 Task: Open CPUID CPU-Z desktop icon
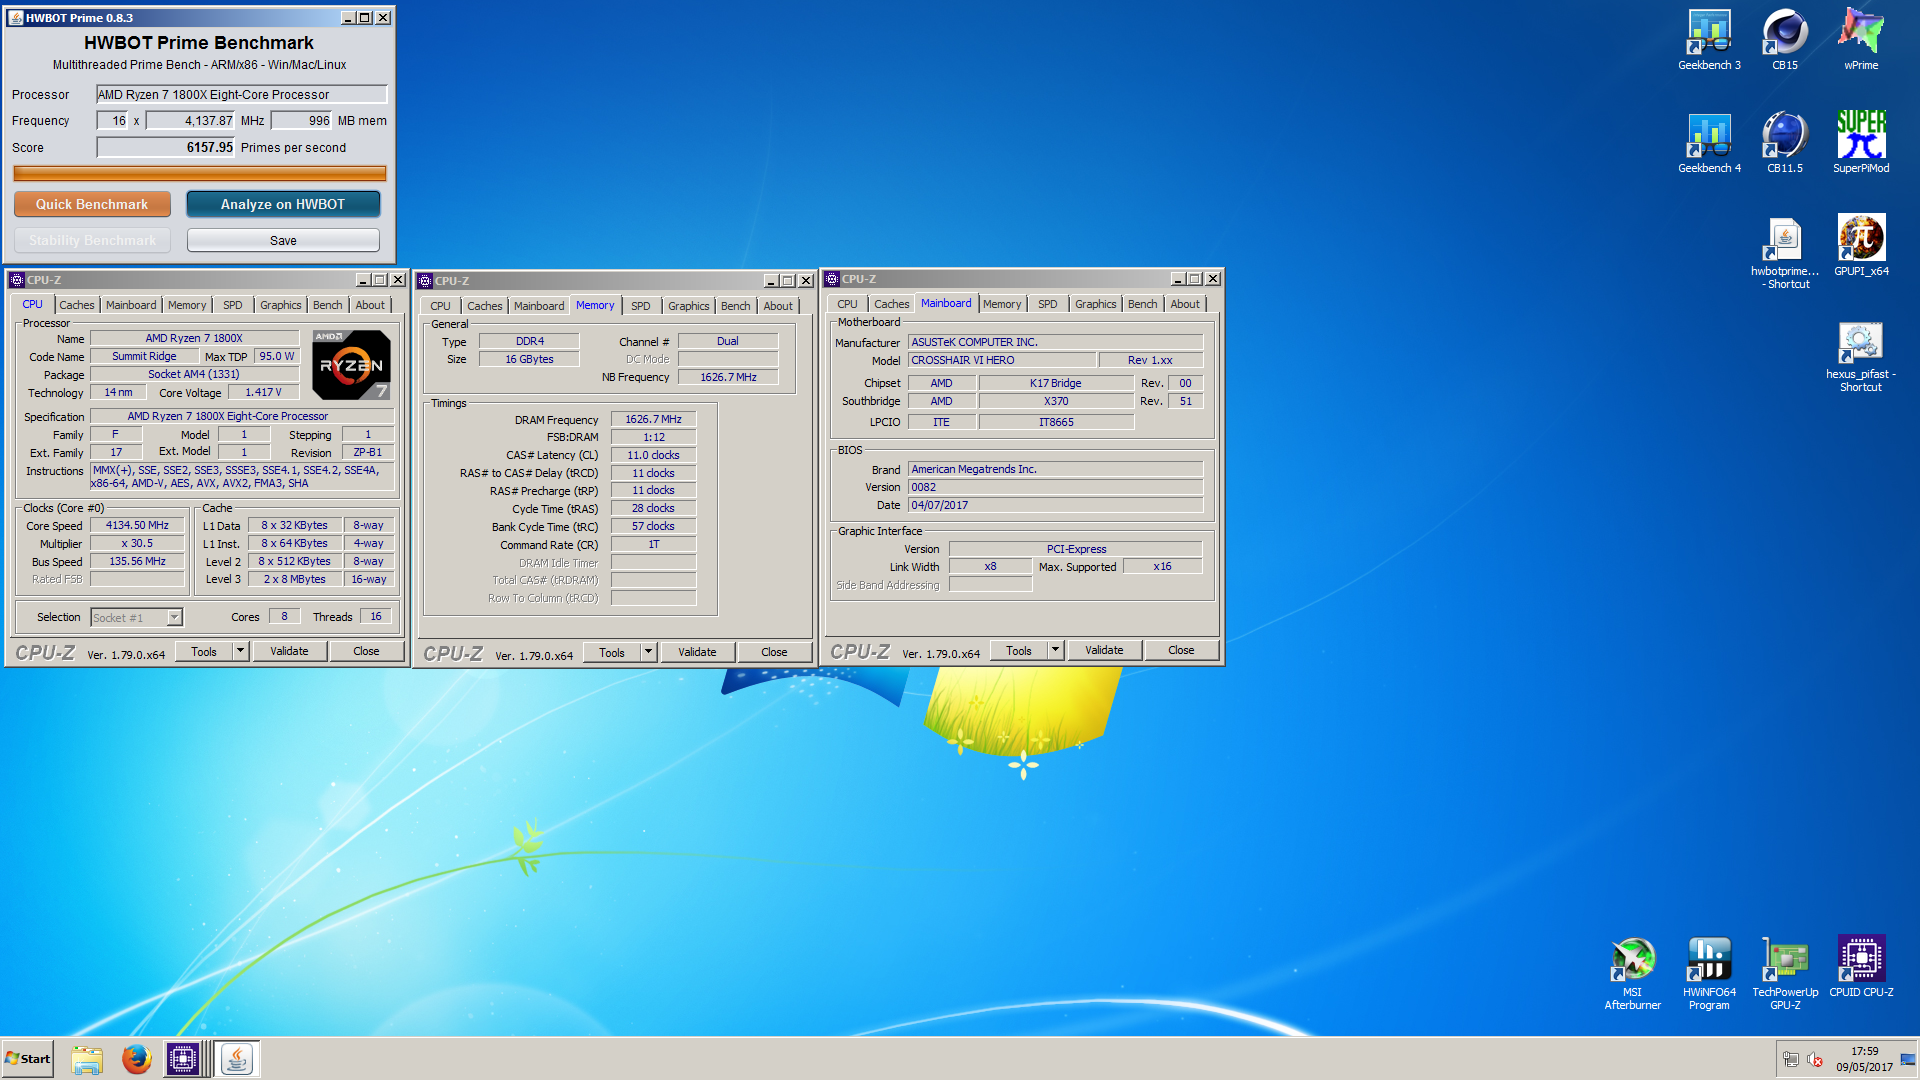tap(1861, 967)
